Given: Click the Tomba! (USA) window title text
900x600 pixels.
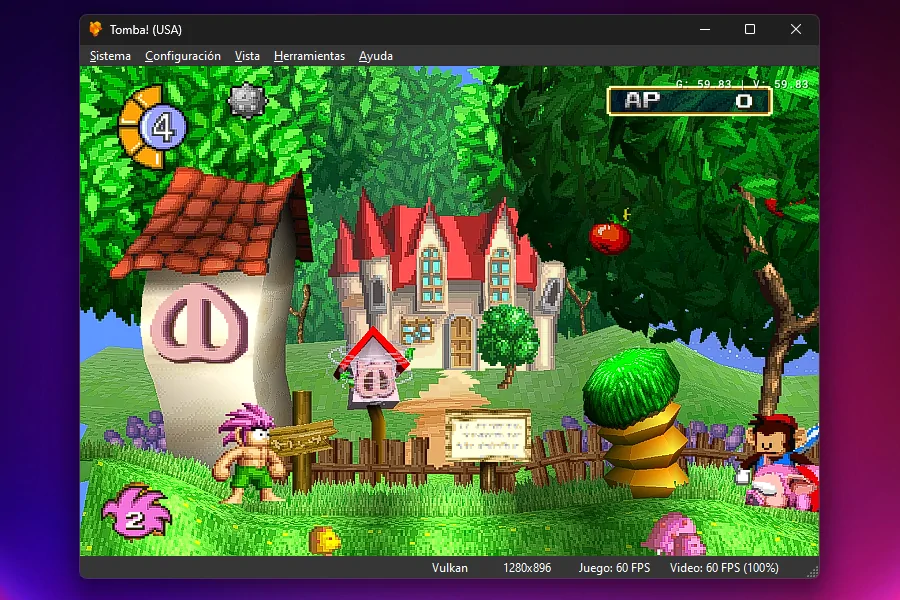Looking at the screenshot, I should 146,30.
